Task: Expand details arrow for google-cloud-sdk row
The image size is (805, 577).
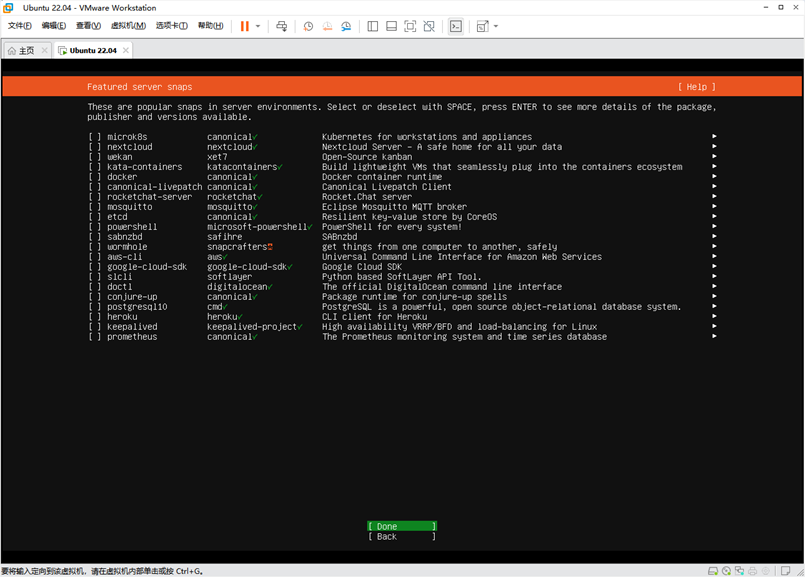Action: [714, 266]
